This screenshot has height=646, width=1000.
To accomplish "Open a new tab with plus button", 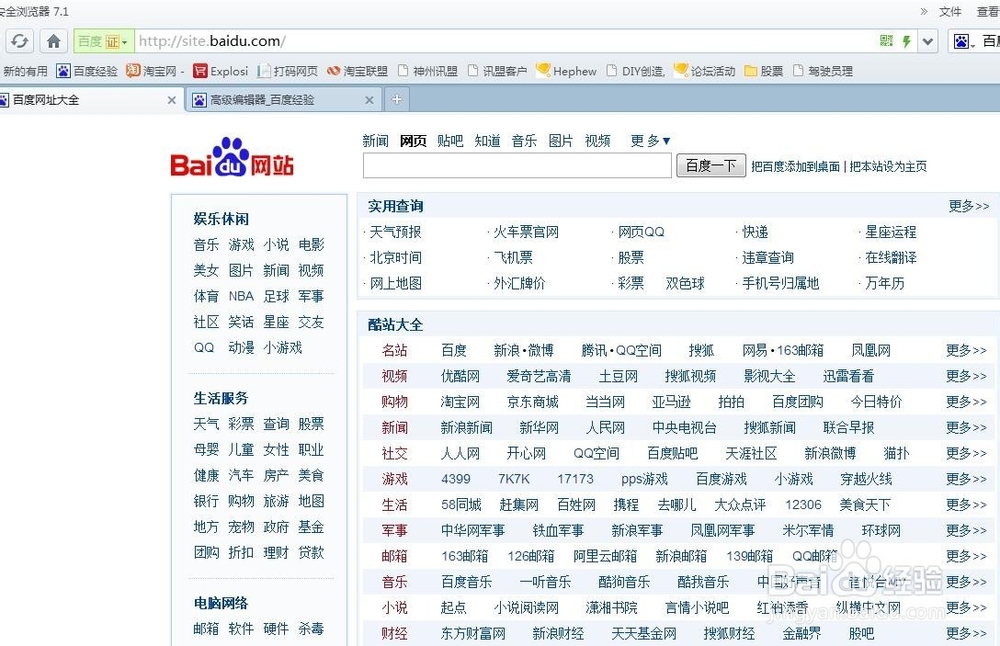I will pyautogui.click(x=397, y=99).
